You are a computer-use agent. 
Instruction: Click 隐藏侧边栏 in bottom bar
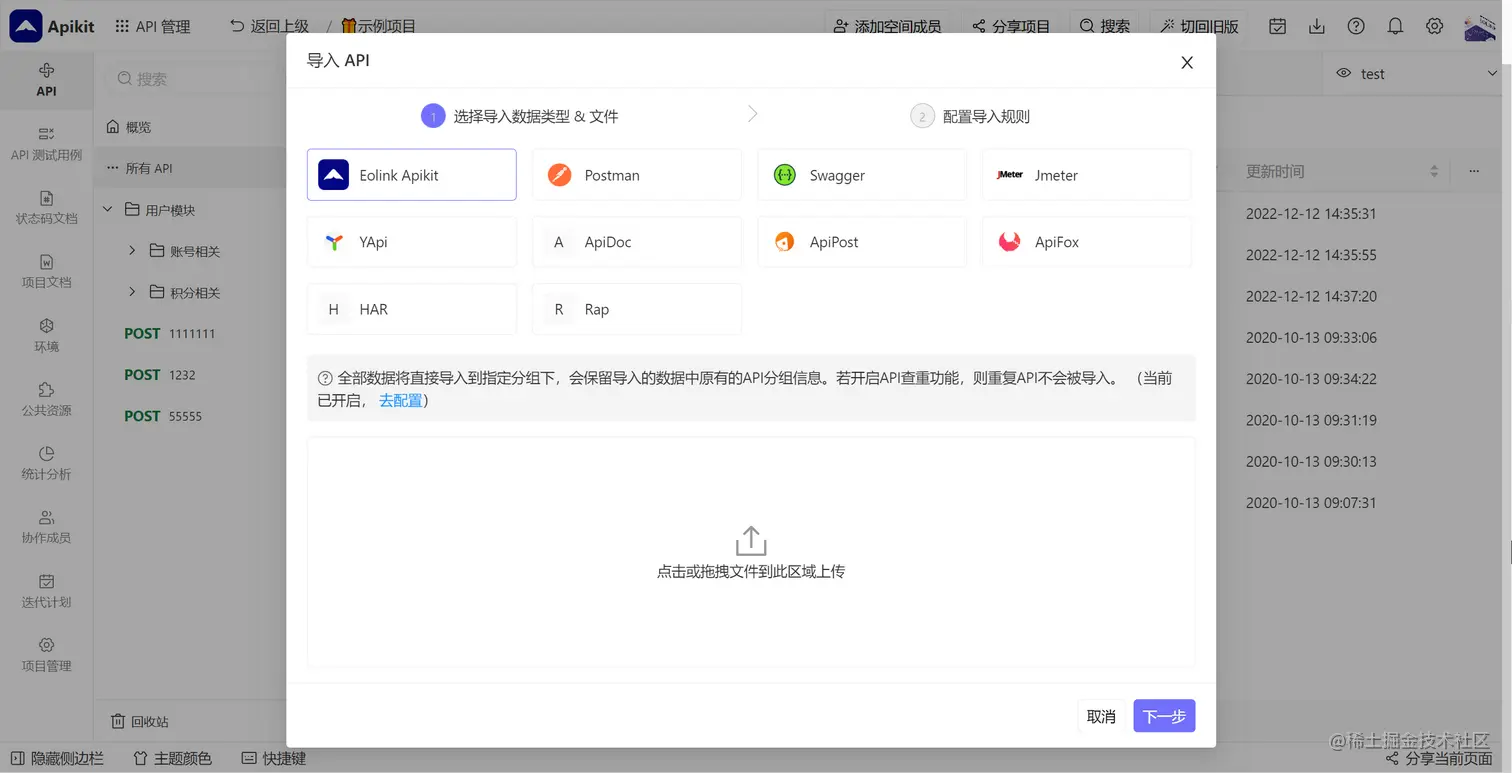pos(57,758)
